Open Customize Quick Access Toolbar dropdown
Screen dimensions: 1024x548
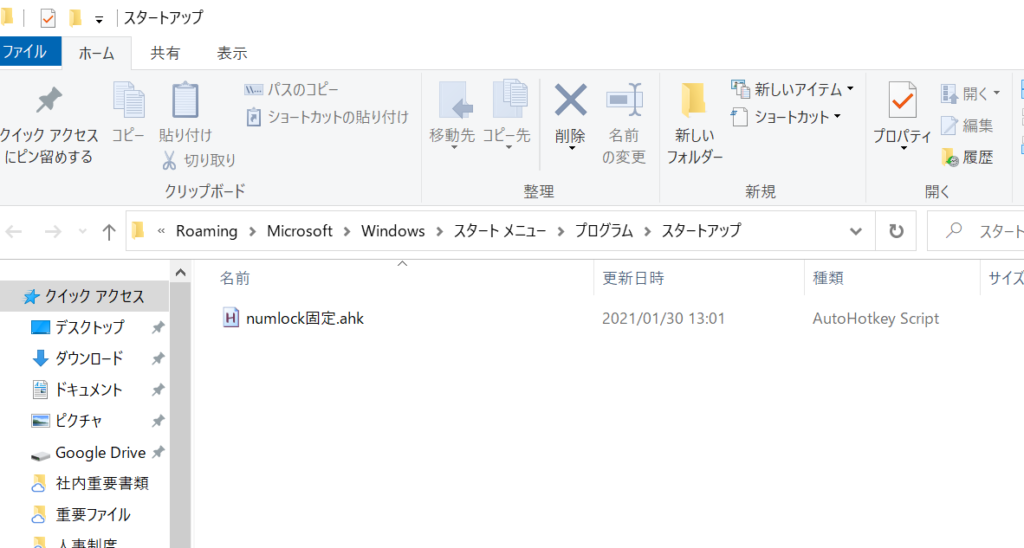coord(99,20)
